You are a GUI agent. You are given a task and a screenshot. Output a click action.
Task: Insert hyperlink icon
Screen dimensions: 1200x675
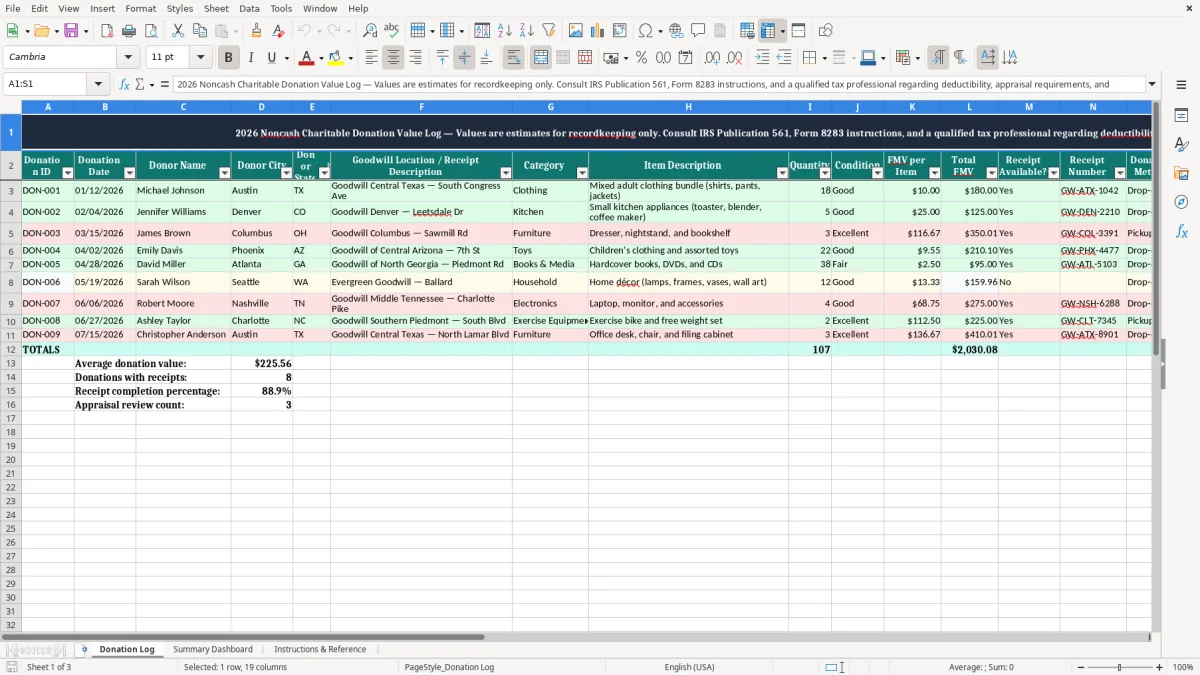[x=677, y=31]
